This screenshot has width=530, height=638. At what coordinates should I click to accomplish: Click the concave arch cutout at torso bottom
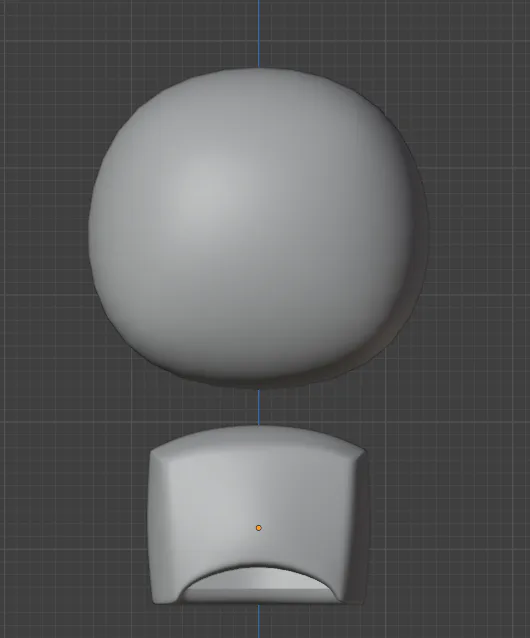tap(260, 583)
